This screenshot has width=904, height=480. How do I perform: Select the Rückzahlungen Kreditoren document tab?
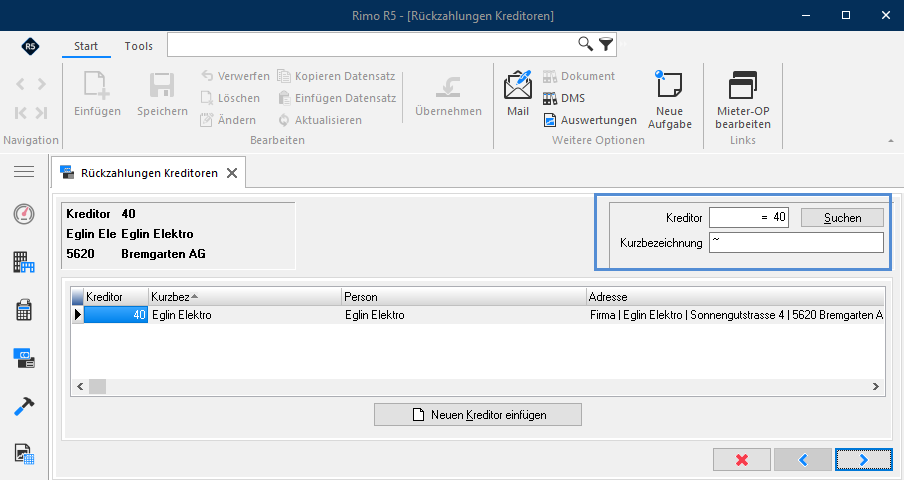coord(149,173)
